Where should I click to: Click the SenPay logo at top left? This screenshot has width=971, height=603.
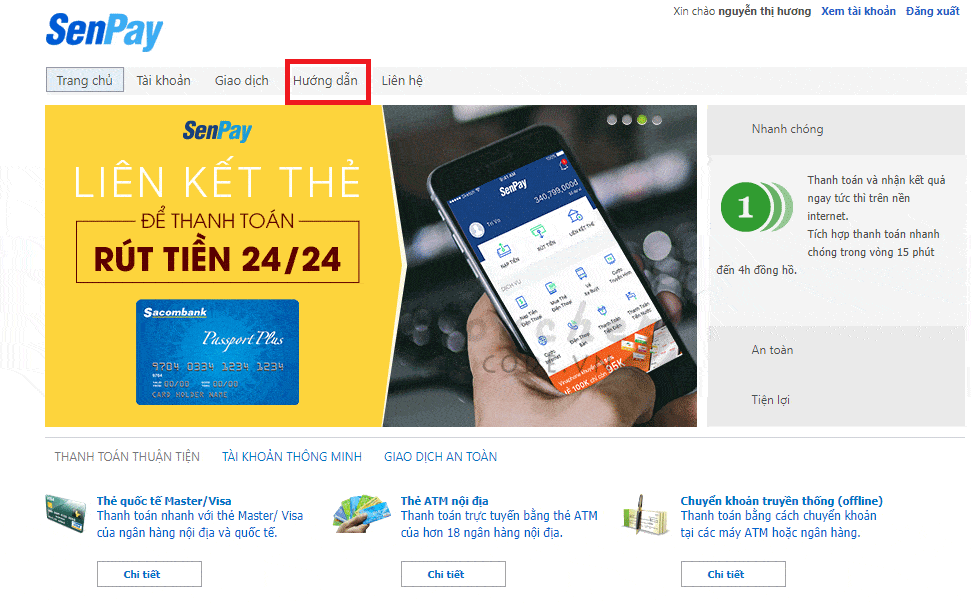pos(104,31)
